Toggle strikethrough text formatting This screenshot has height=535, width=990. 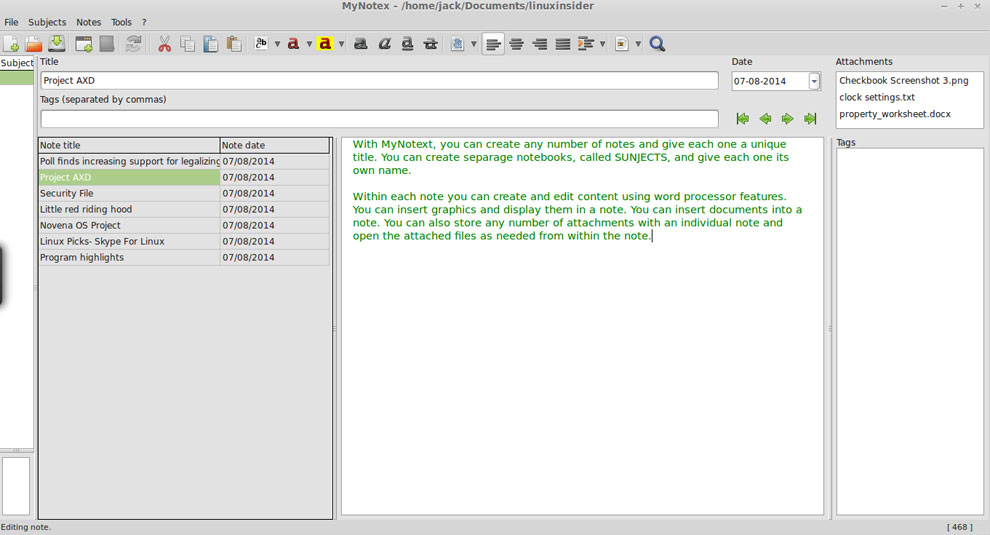pyautogui.click(x=431, y=44)
